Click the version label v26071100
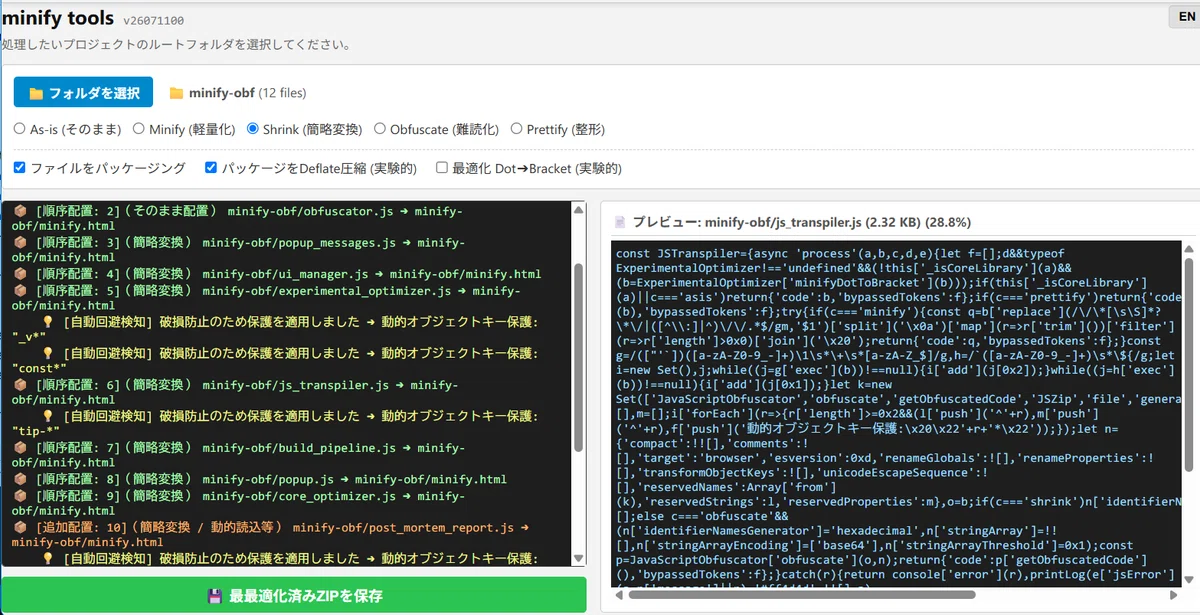 (x=153, y=20)
